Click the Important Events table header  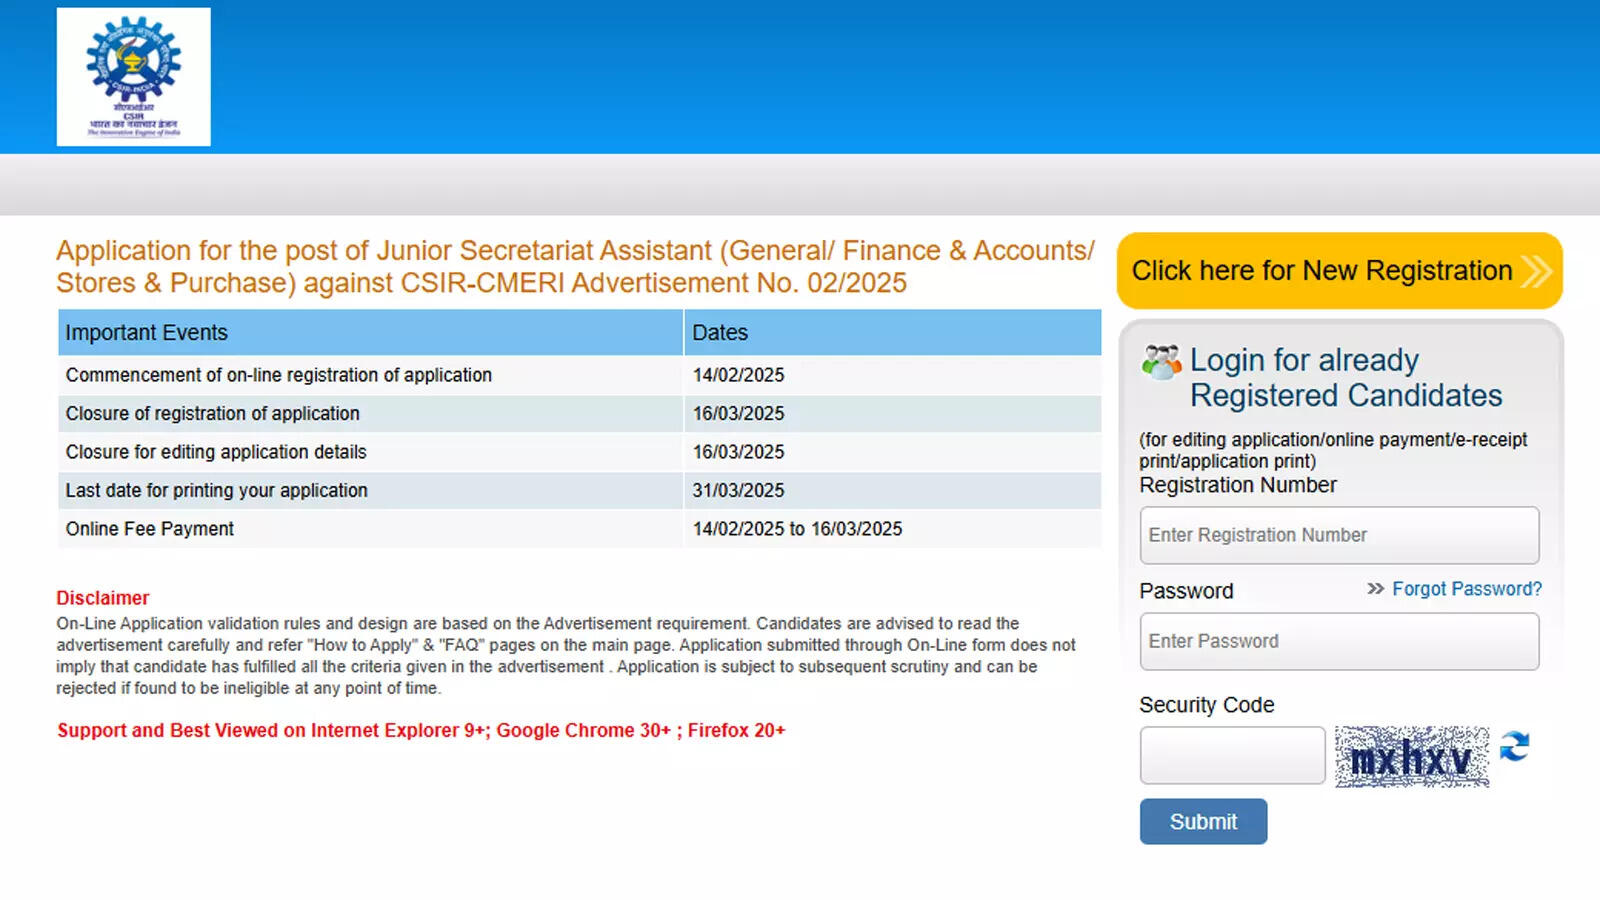pyautogui.click(x=146, y=332)
